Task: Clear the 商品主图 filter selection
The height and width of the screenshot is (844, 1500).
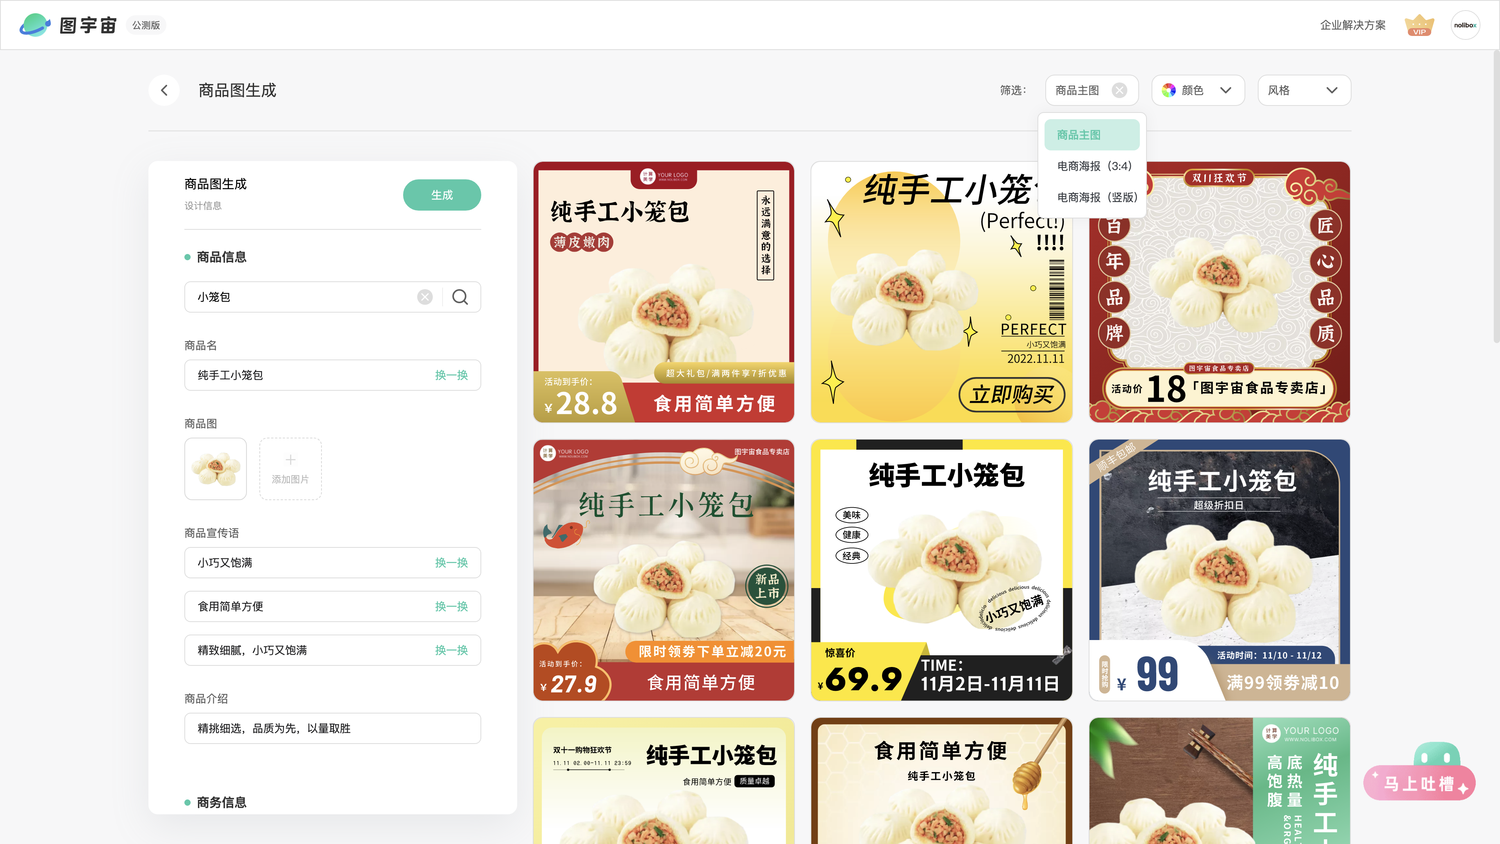Action: tap(1119, 90)
